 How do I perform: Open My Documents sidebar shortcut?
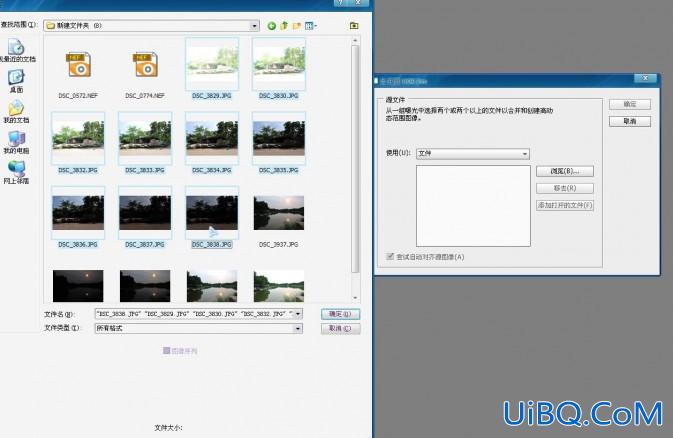pos(16,112)
